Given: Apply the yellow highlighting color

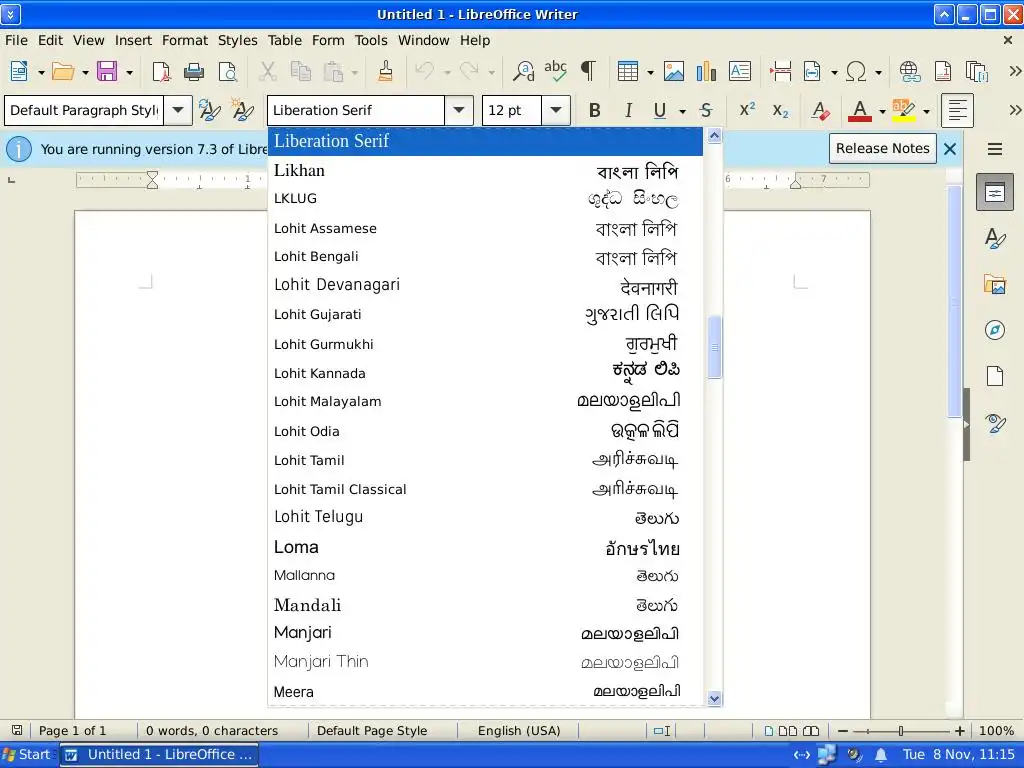Looking at the screenshot, I should pyautogui.click(x=904, y=110).
